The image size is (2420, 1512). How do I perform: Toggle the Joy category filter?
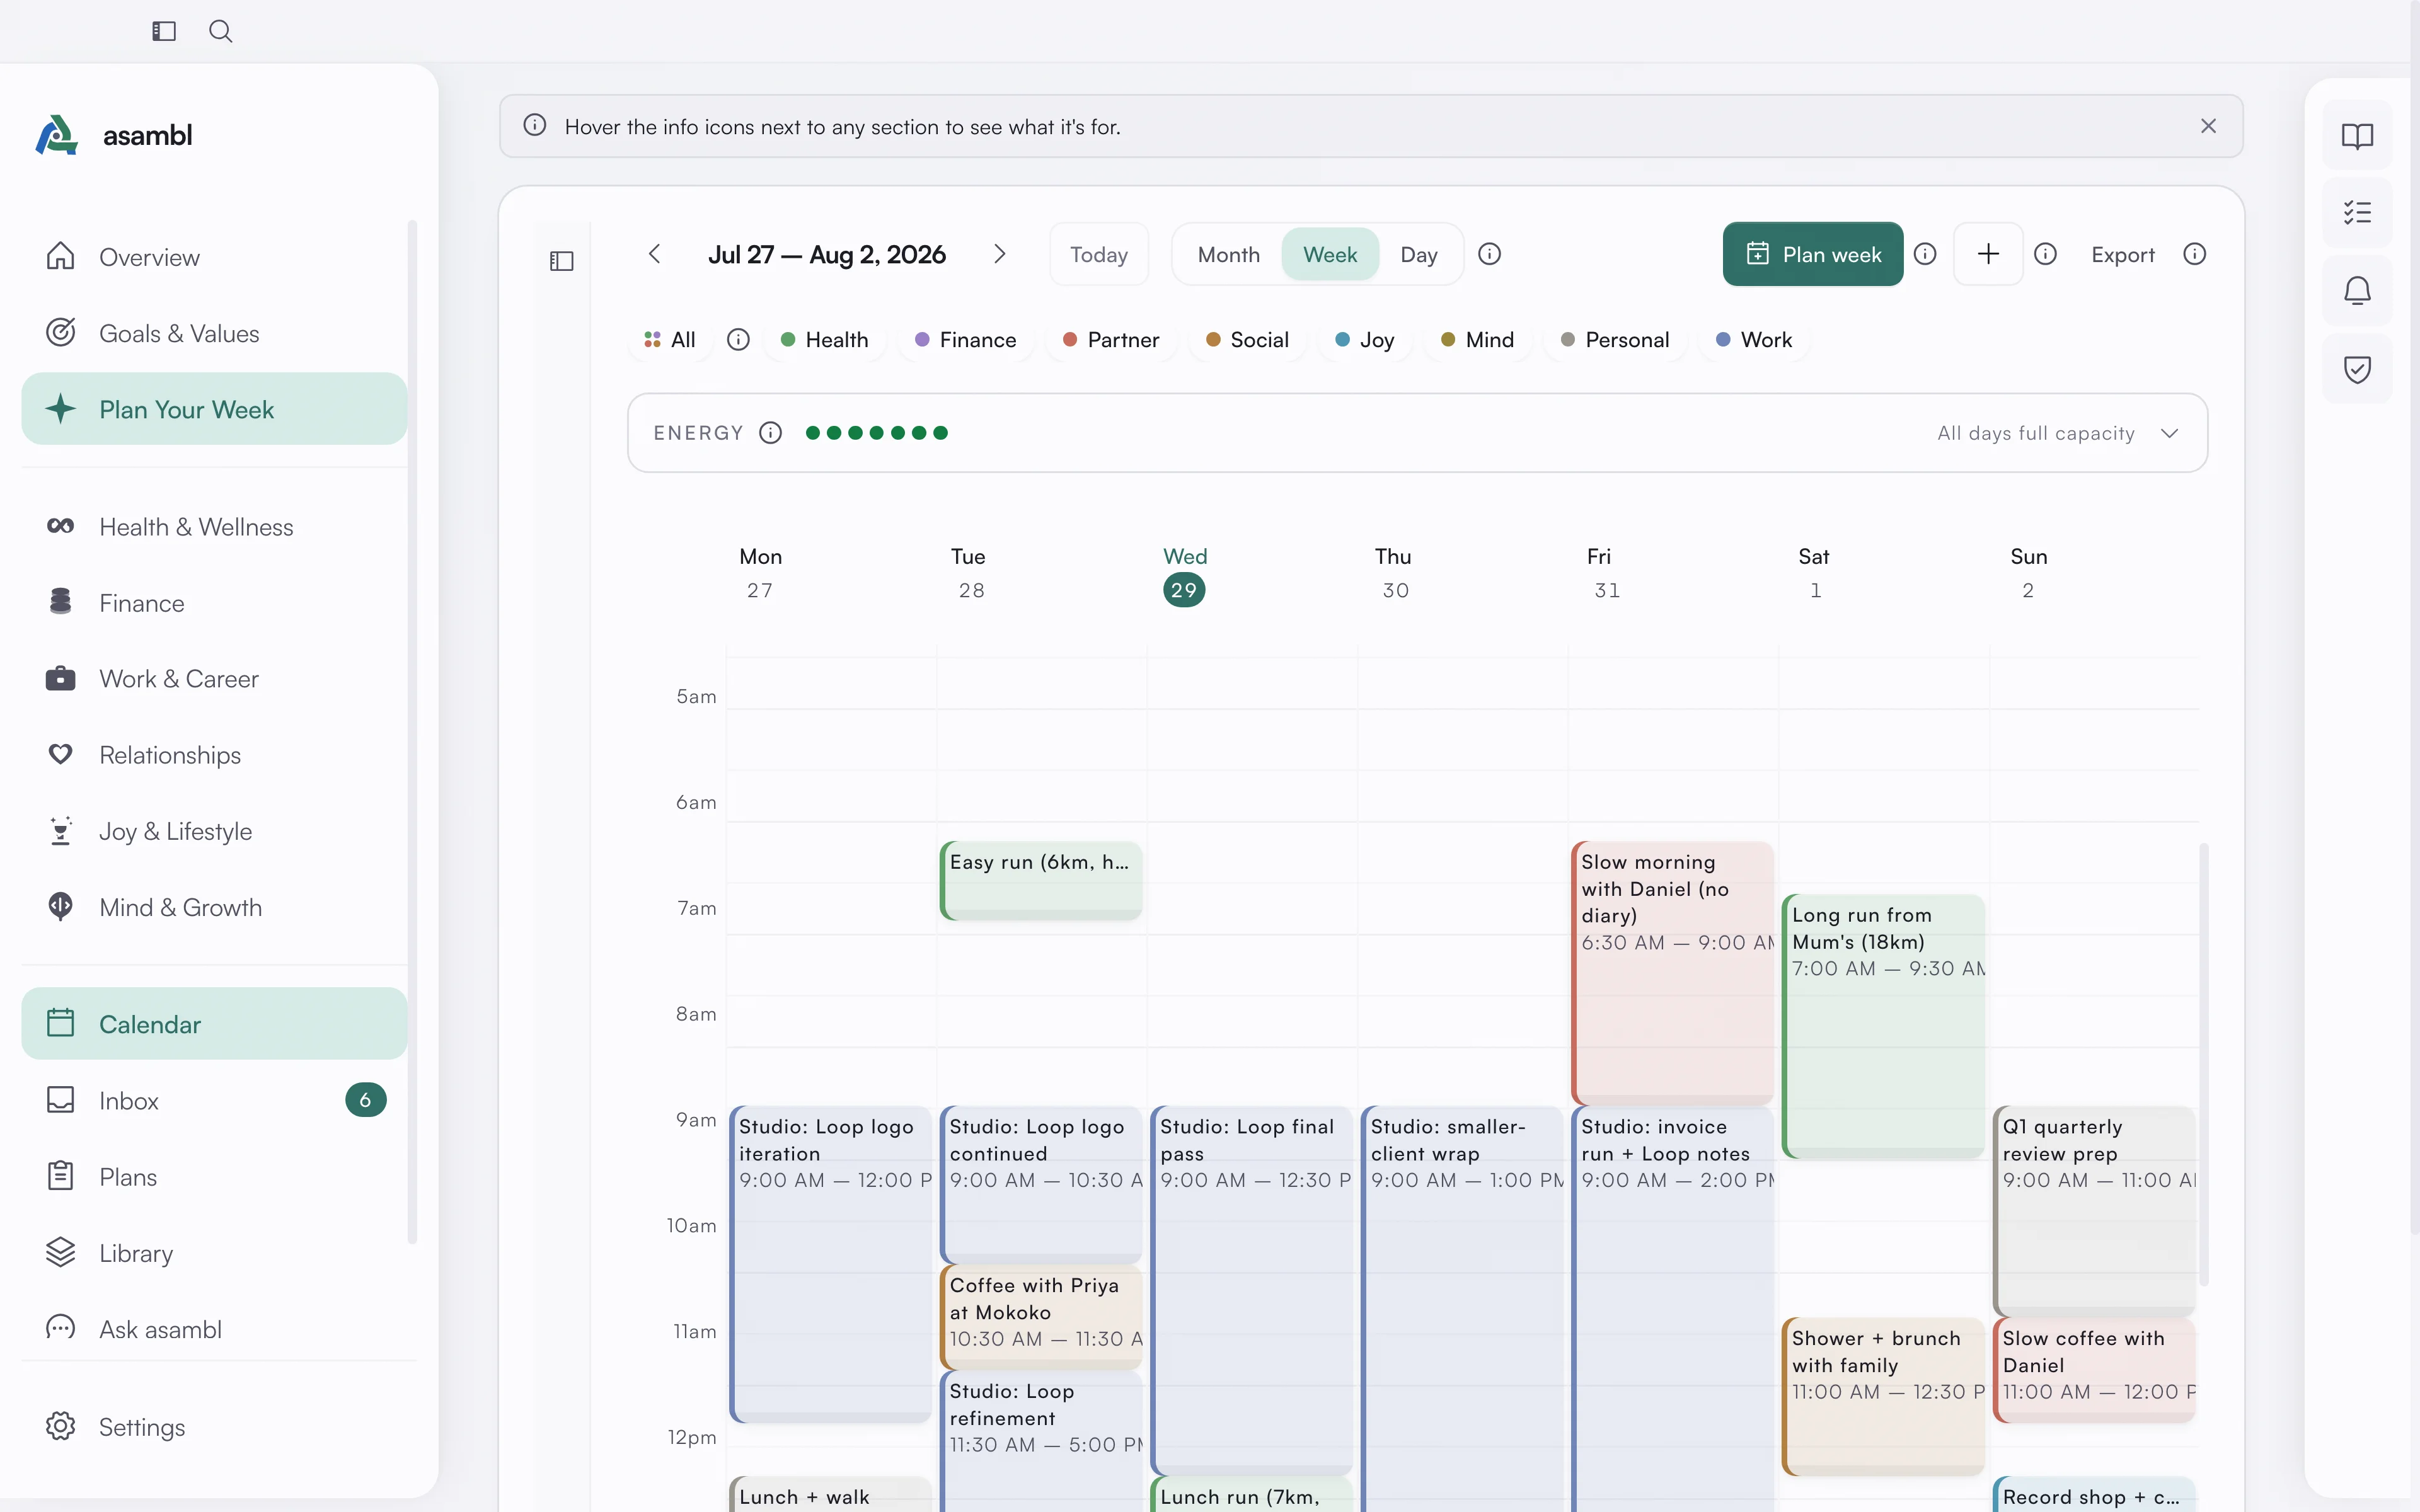pos(1365,340)
